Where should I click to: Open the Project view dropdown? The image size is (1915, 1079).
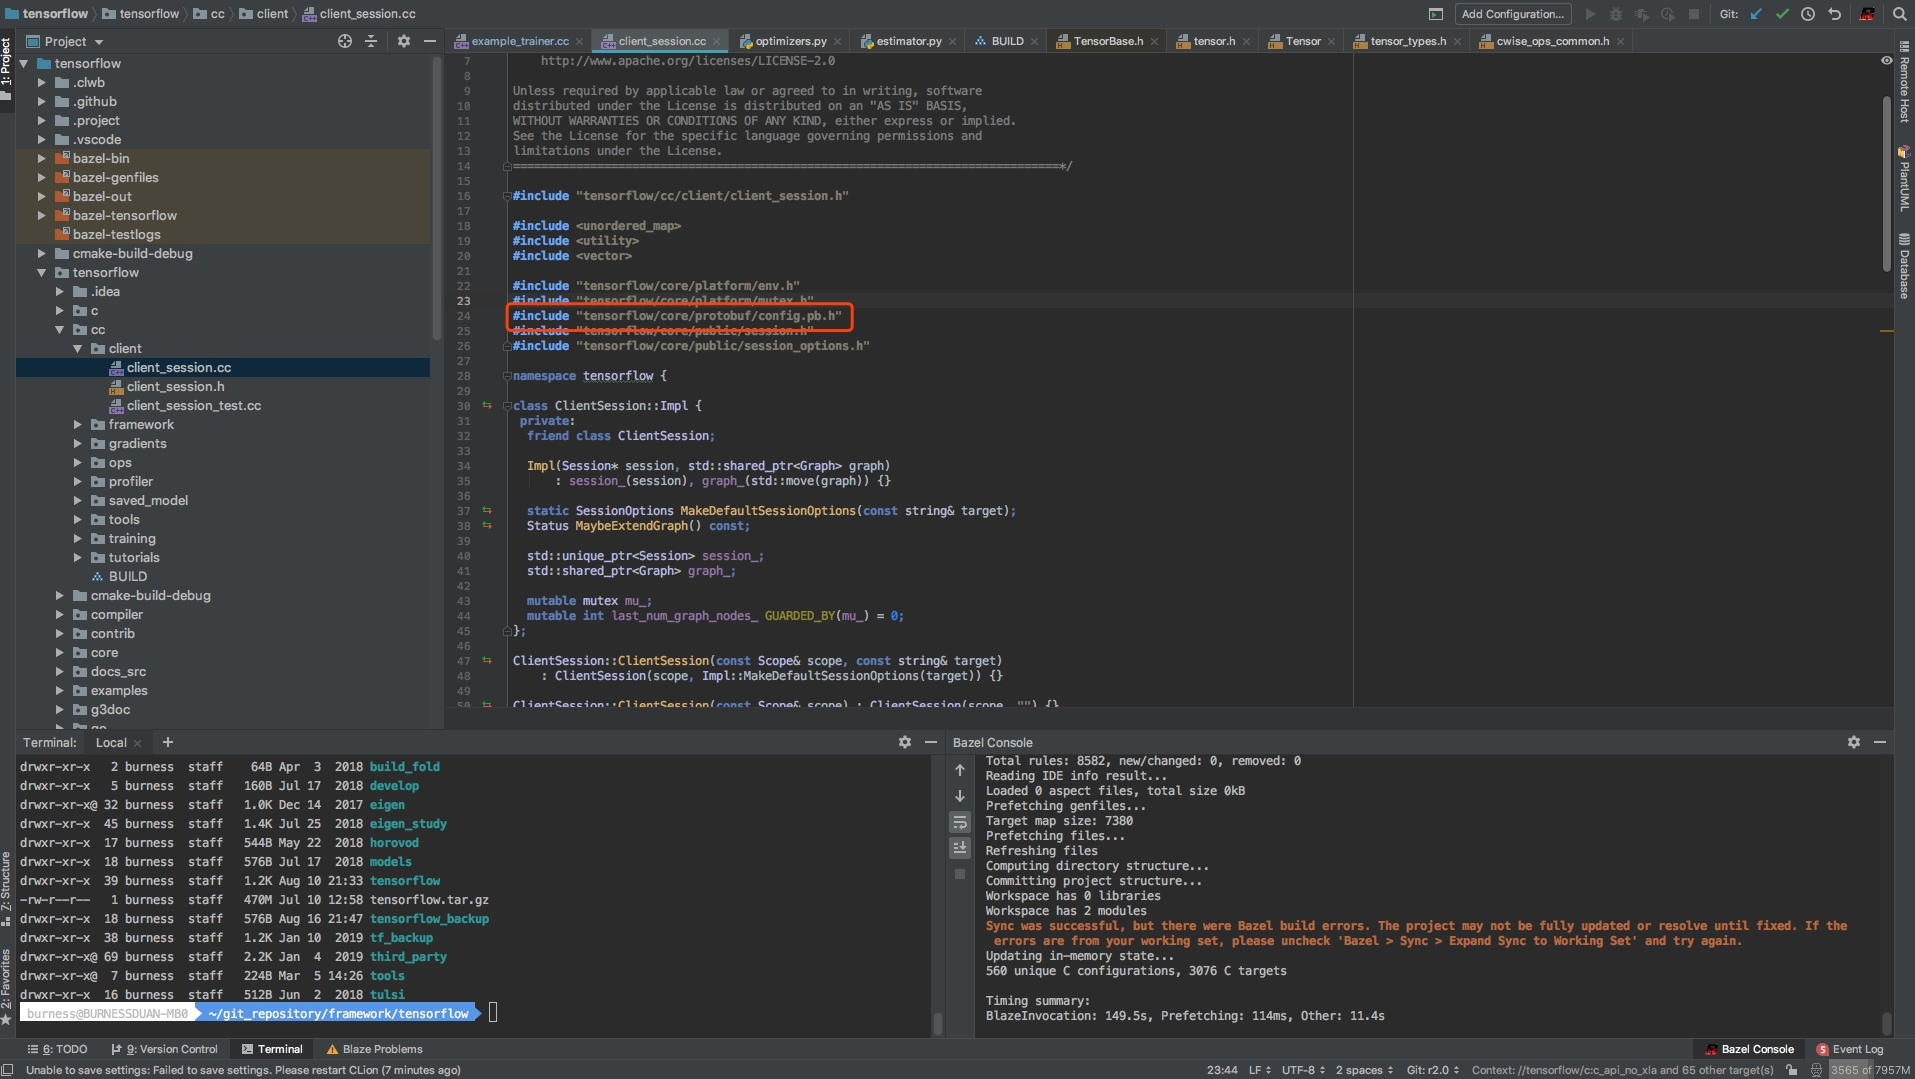coord(98,42)
